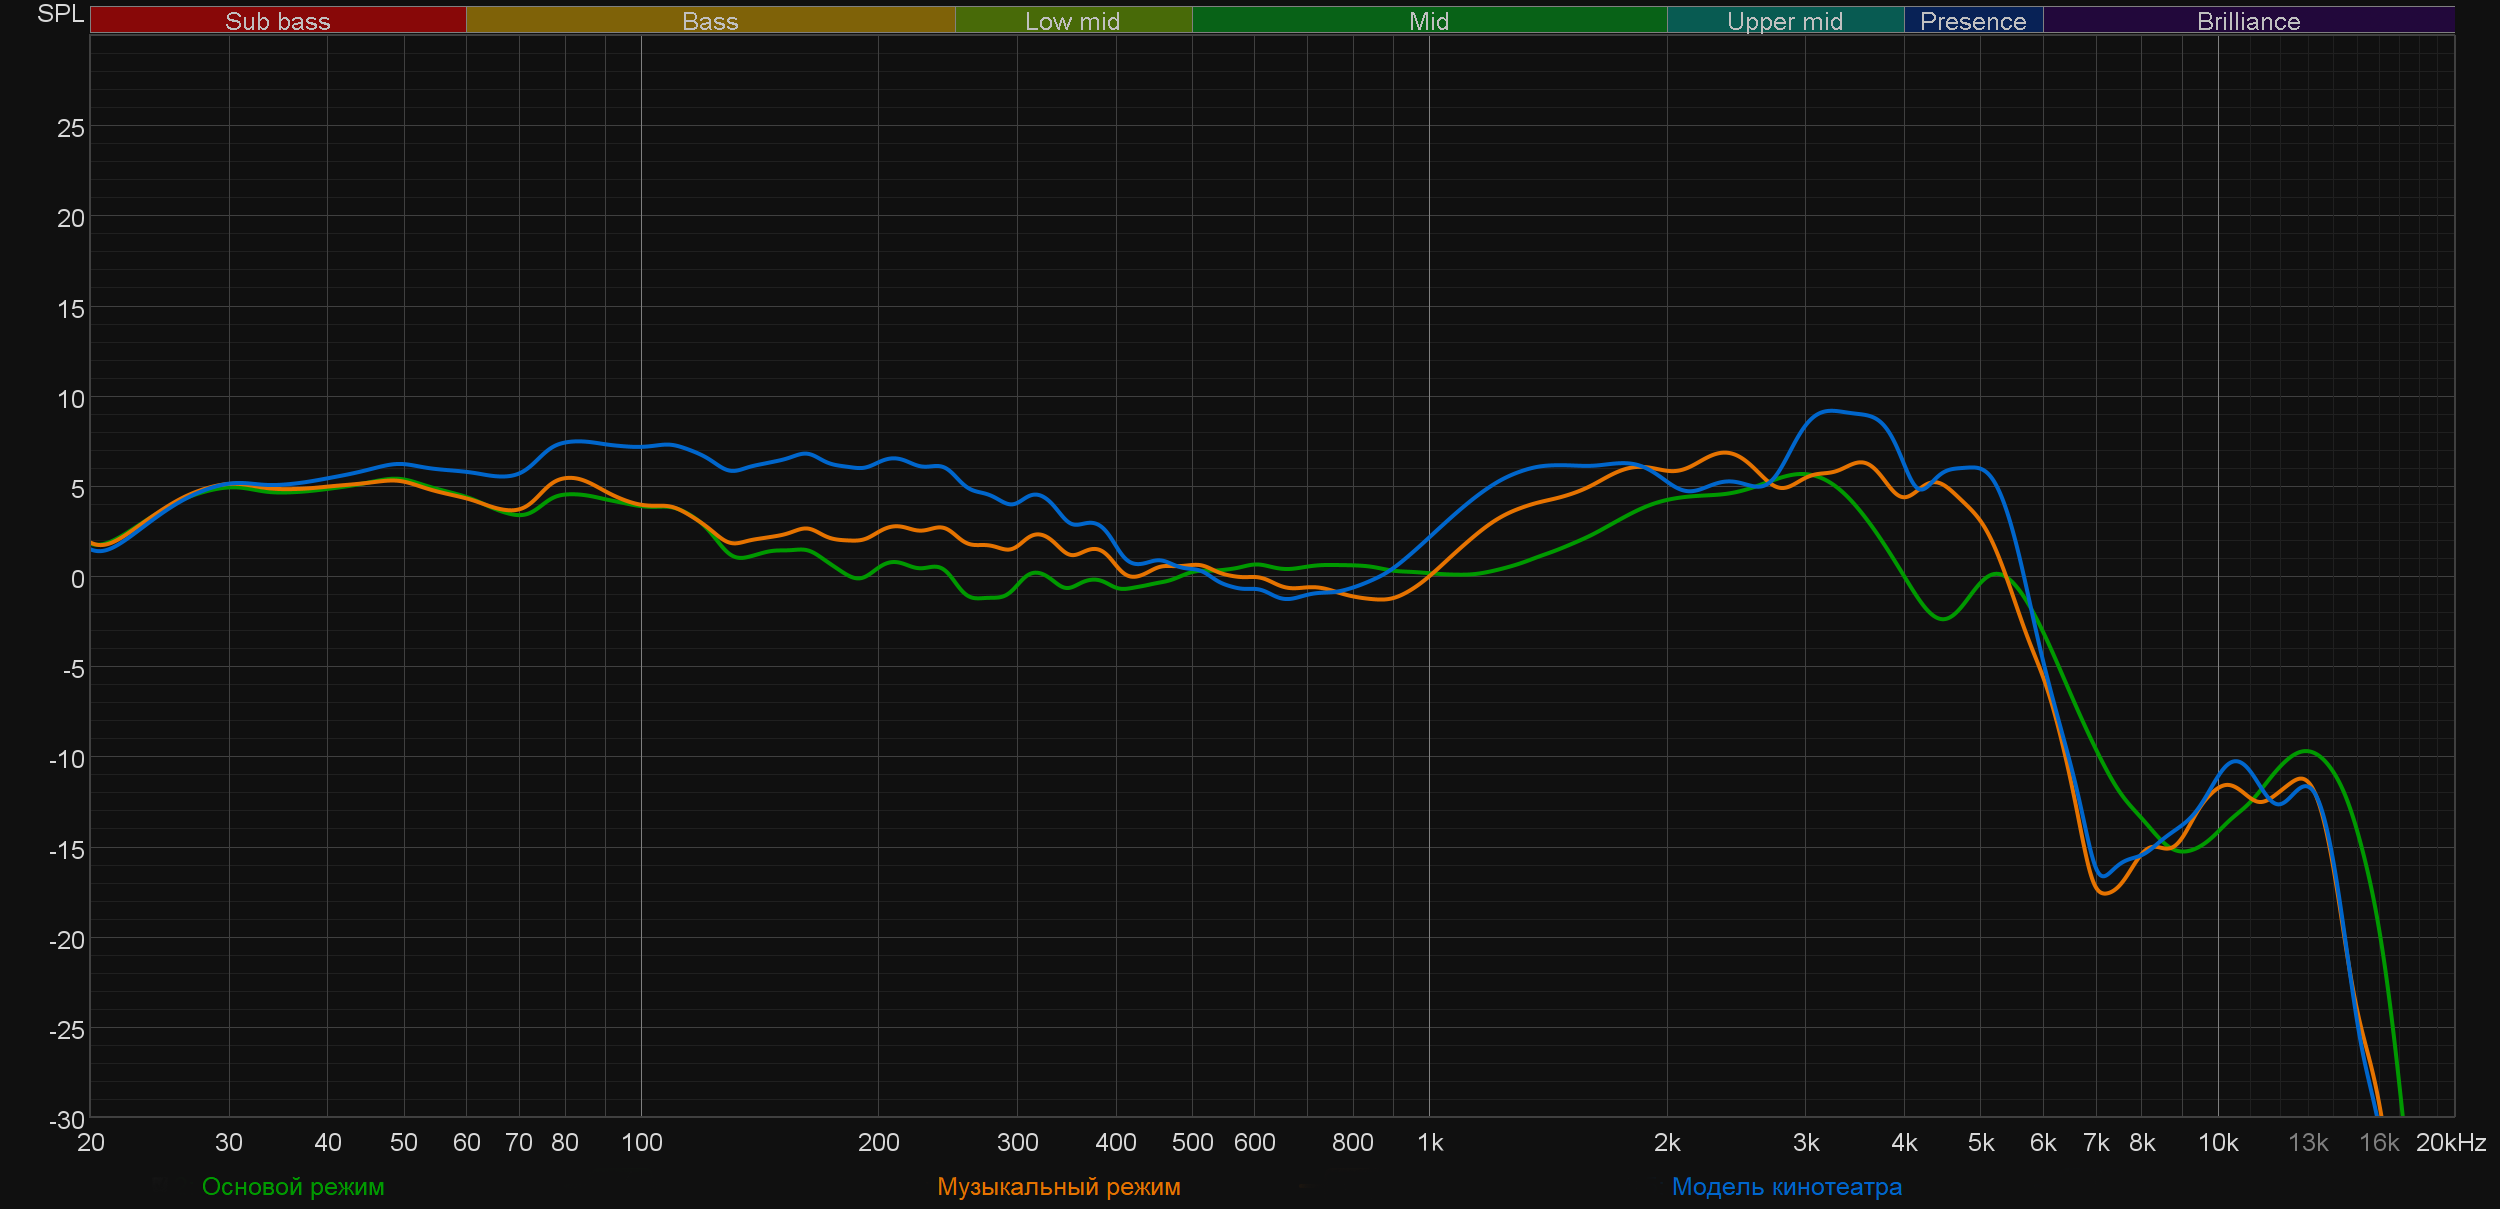Click the 10k frequency axis tick label
Image resolution: width=2500 pixels, height=1209 pixels.
pos(2217,1143)
